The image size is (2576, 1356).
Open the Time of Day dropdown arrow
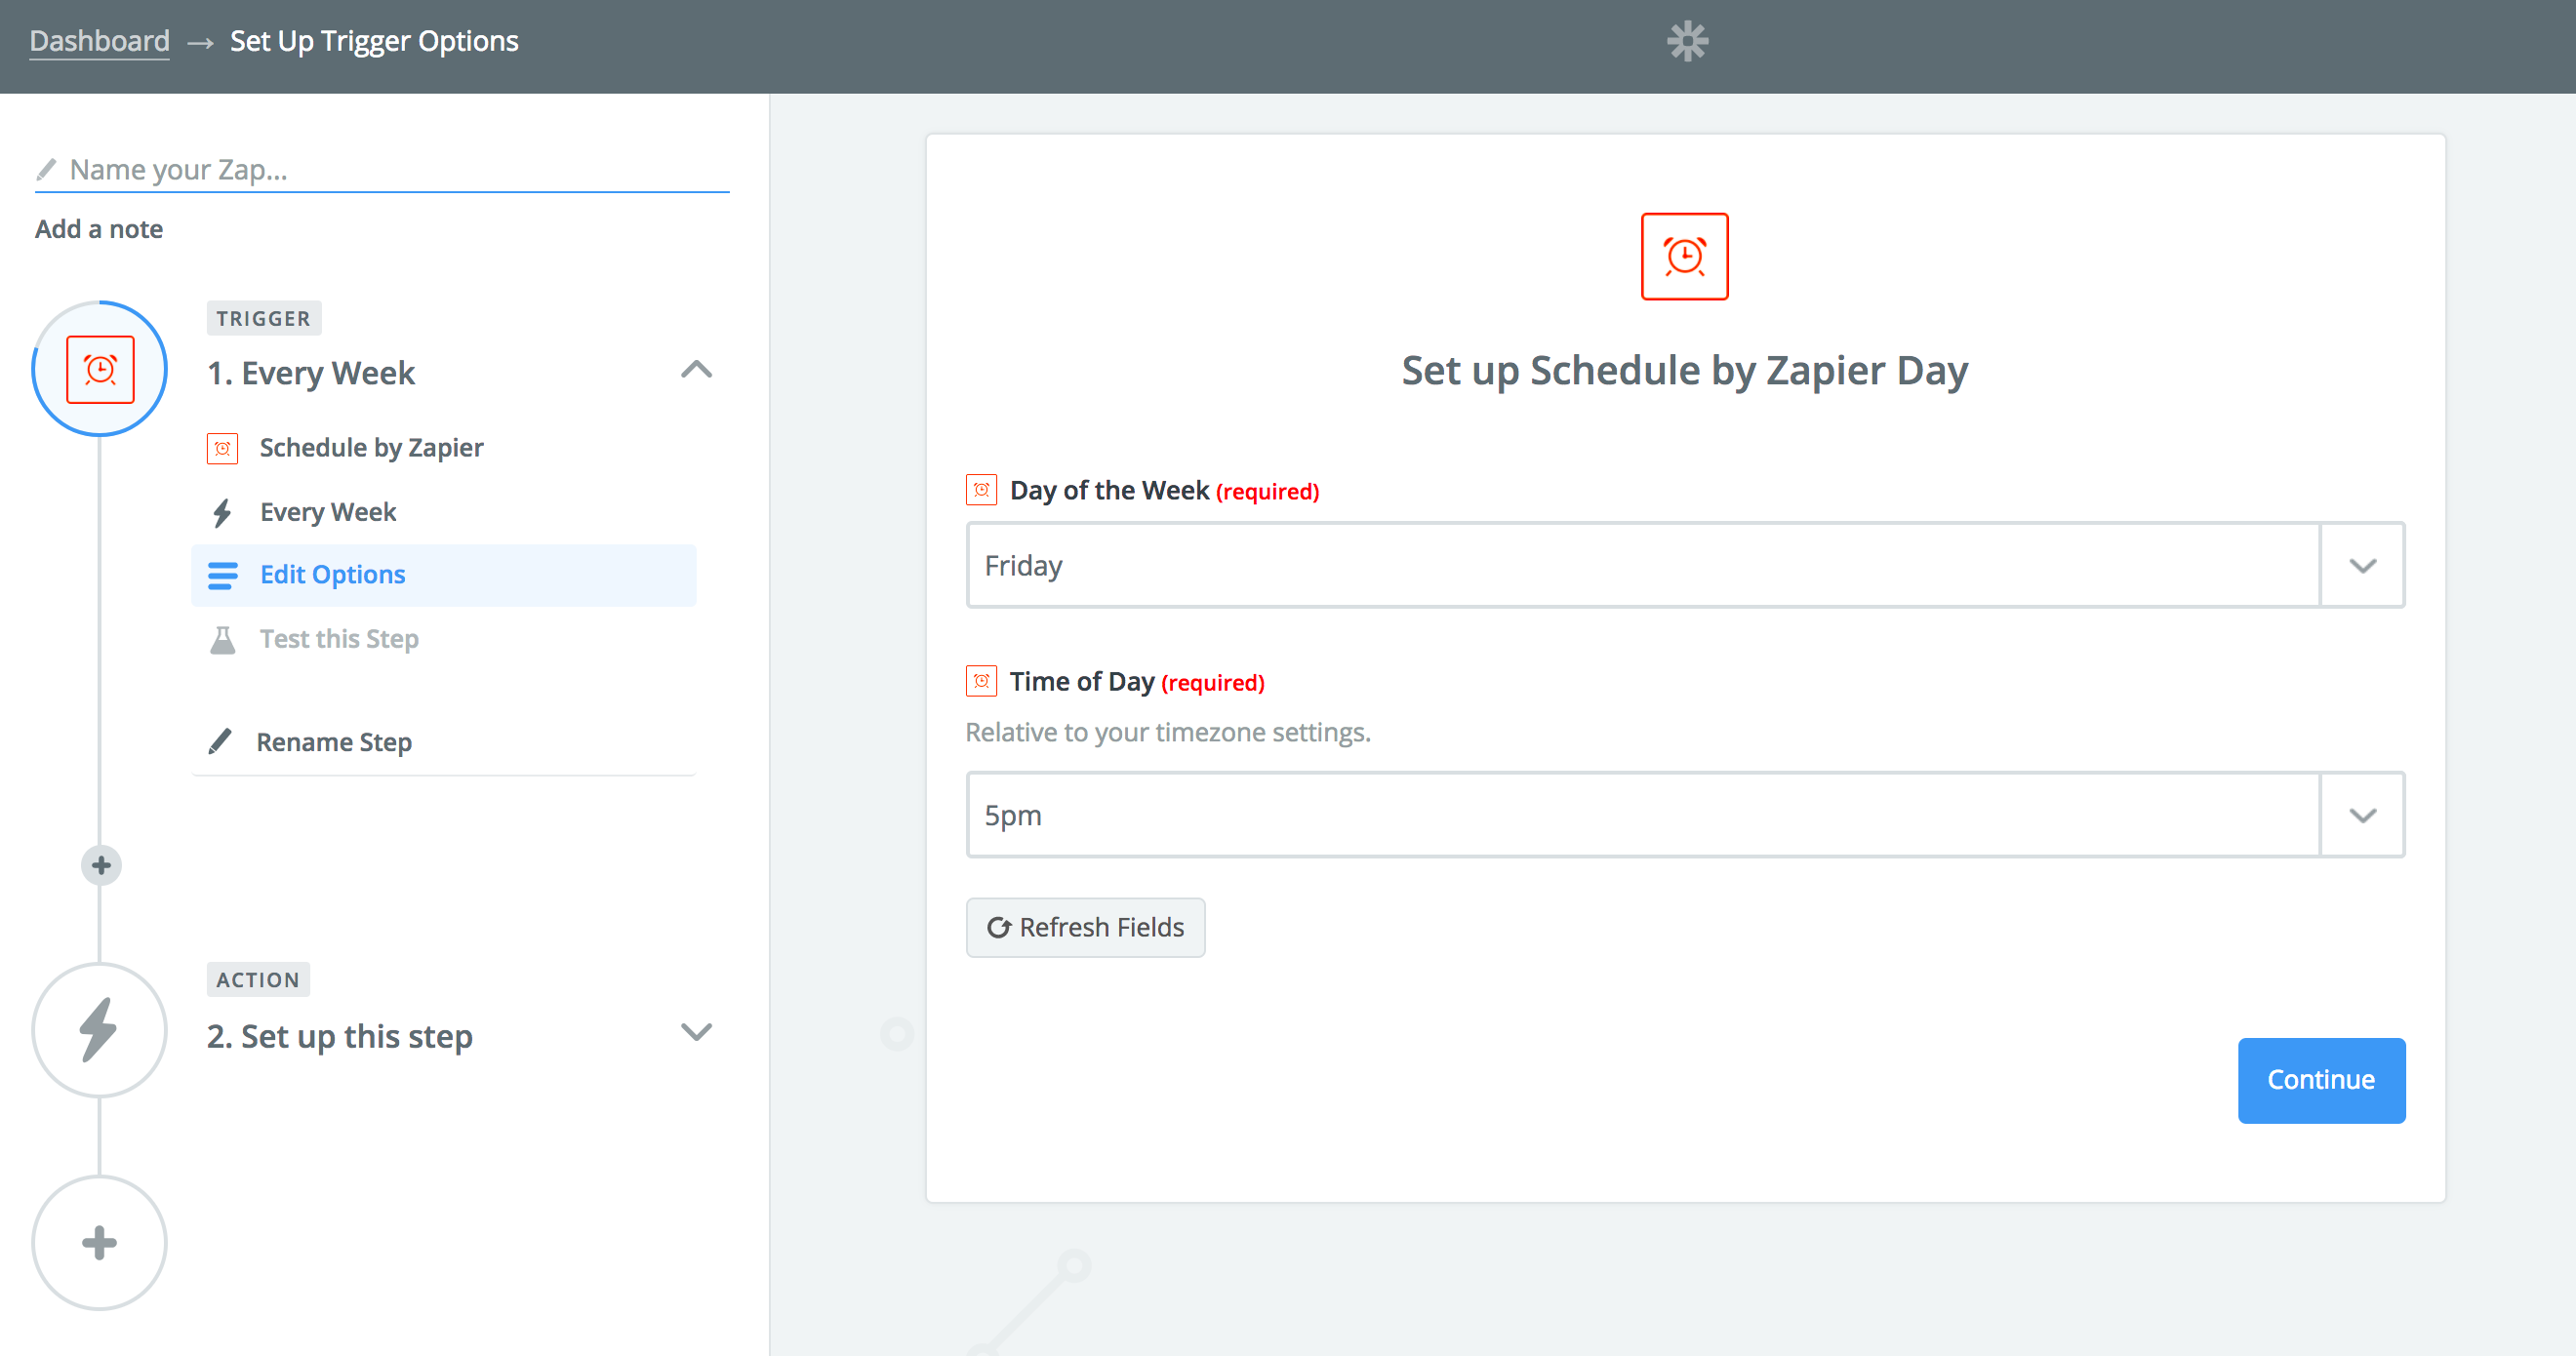[2362, 815]
